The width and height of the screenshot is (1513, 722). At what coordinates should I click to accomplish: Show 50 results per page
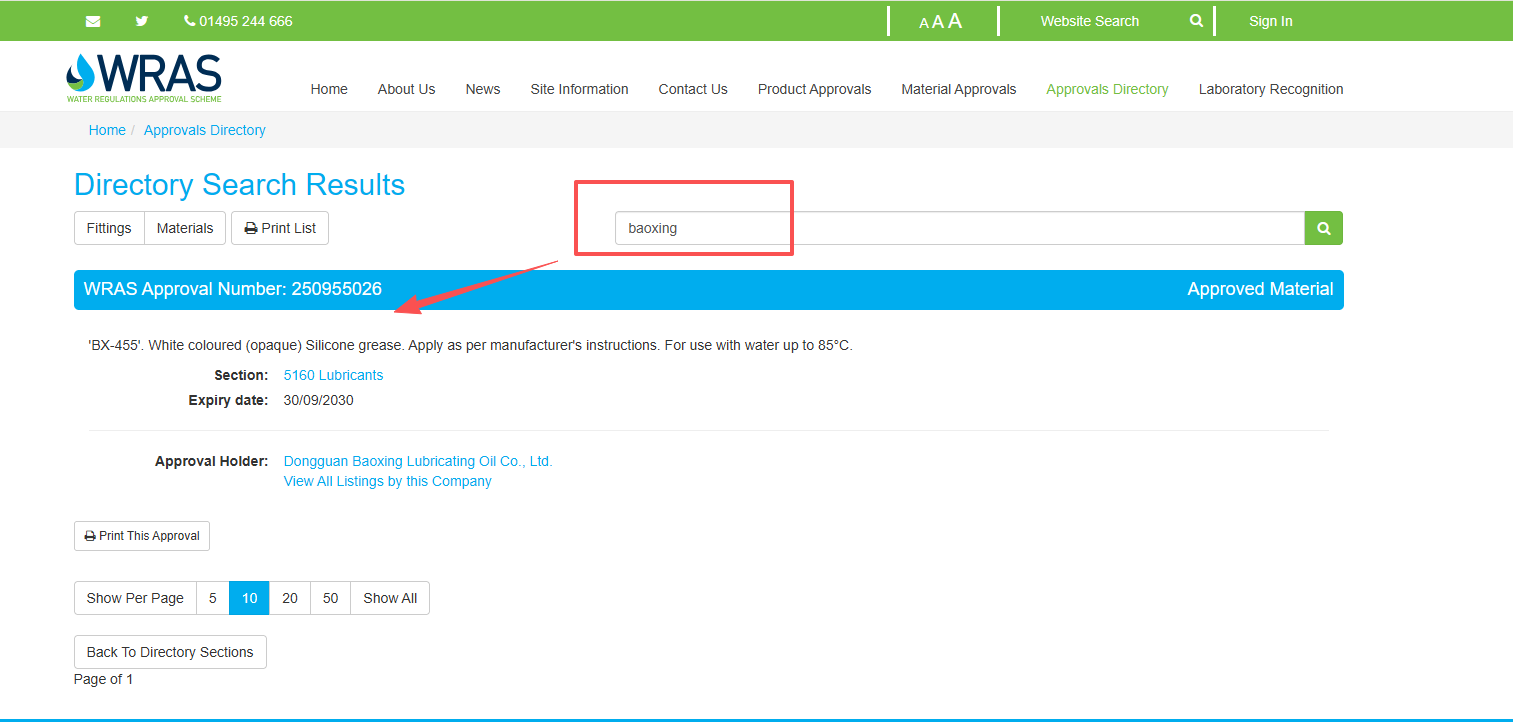click(330, 598)
